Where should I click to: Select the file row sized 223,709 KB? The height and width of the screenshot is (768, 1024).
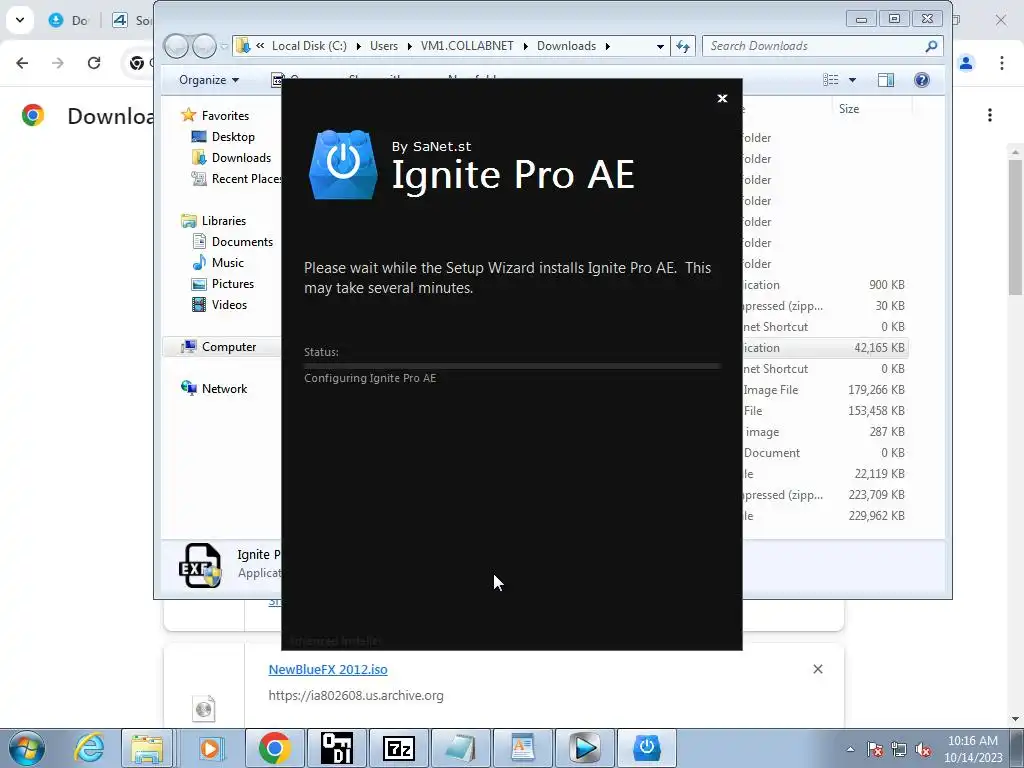[x=825, y=495]
